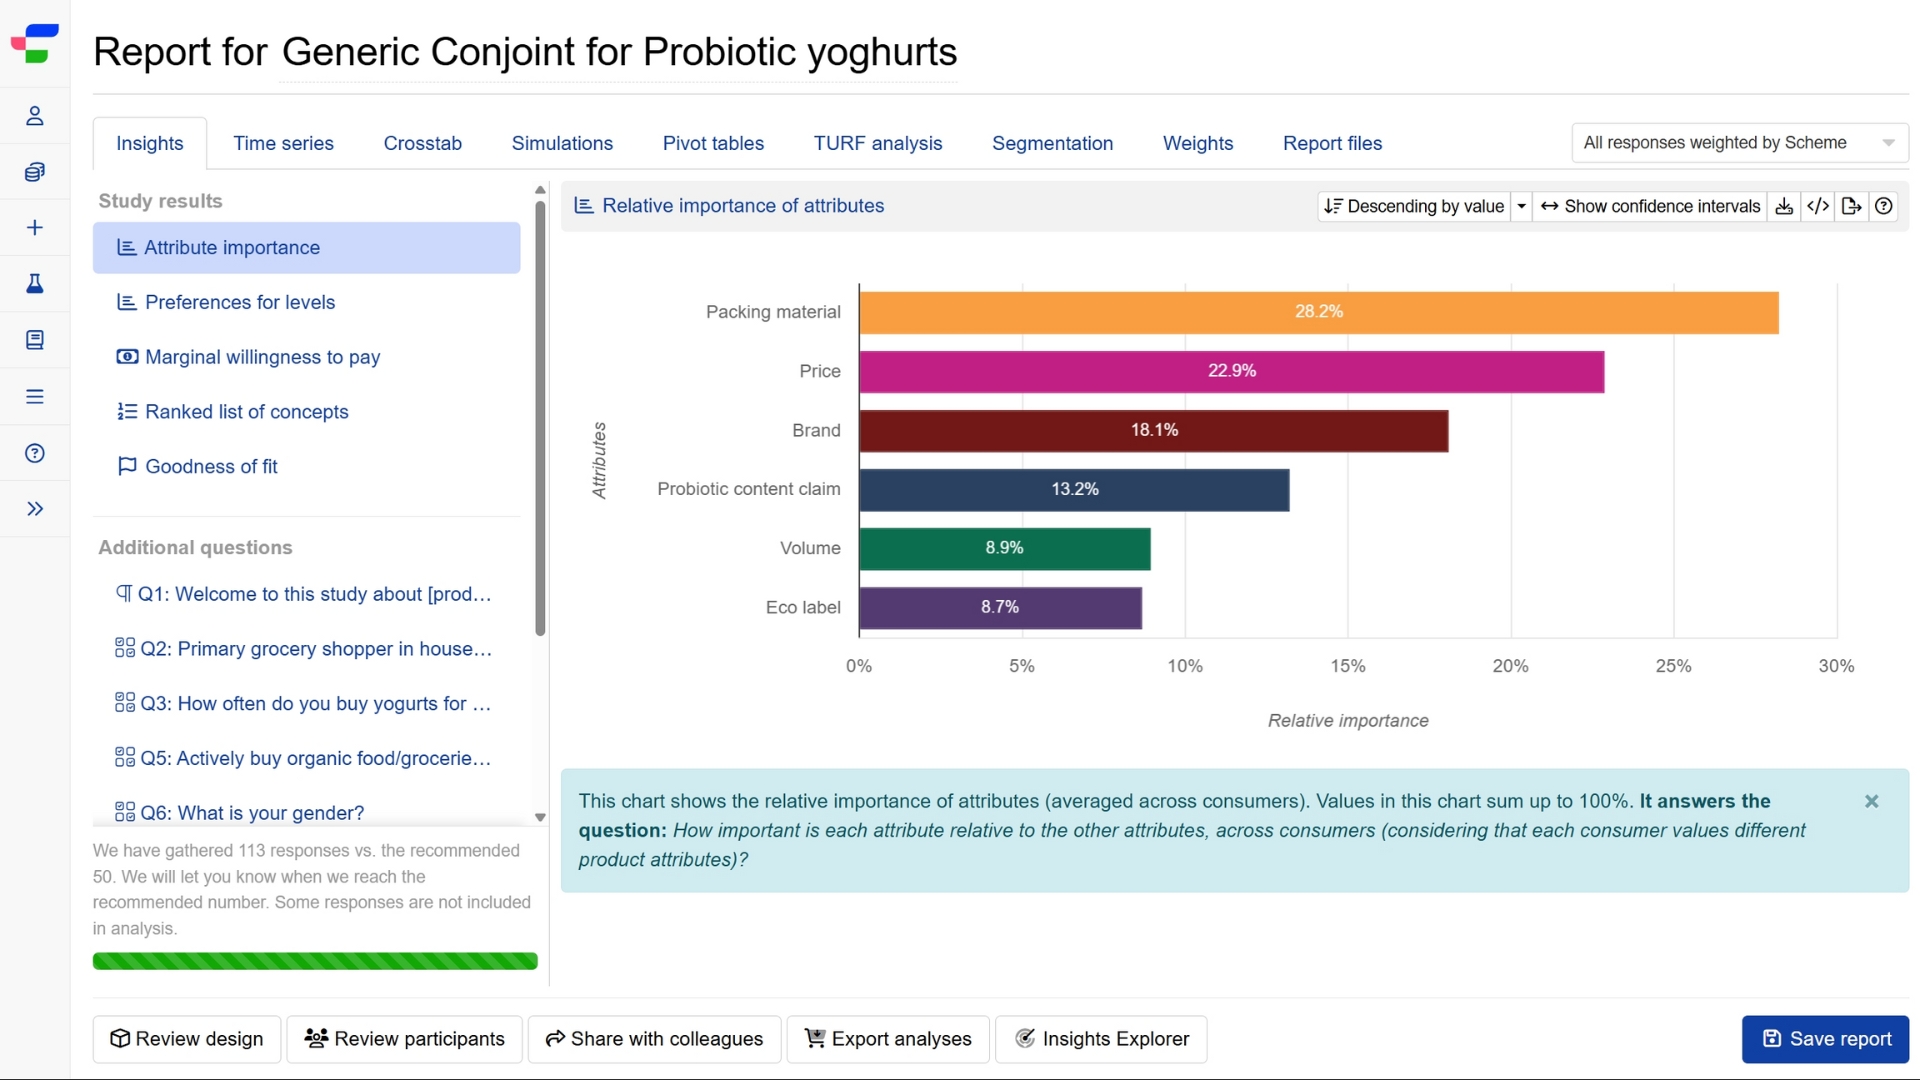Click the Save report button
1920x1080 pixels.
pyautogui.click(x=1825, y=1039)
